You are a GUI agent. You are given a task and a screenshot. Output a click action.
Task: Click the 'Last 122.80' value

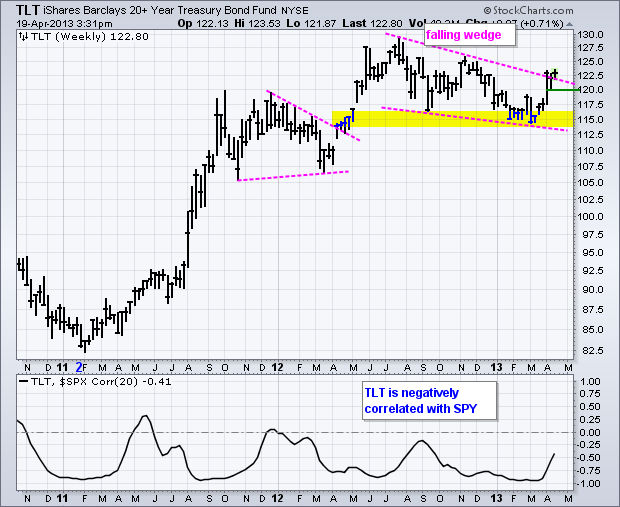[372, 24]
